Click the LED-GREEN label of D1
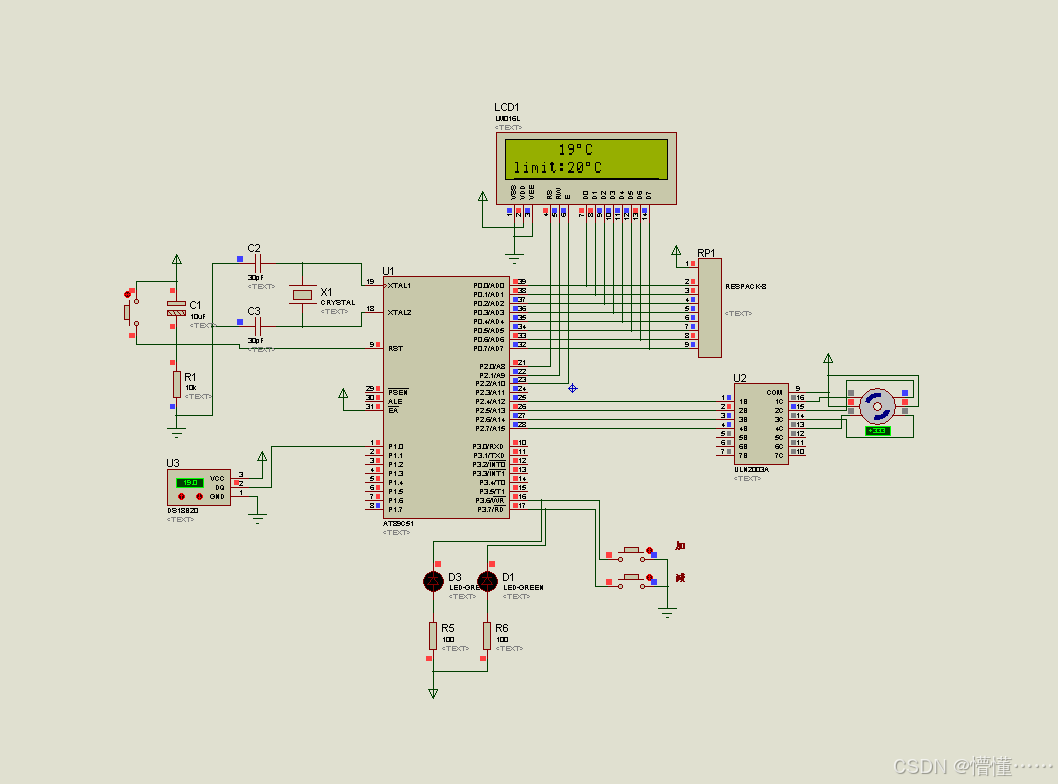The height and width of the screenshot is (784, 1058). coord(523,588)
